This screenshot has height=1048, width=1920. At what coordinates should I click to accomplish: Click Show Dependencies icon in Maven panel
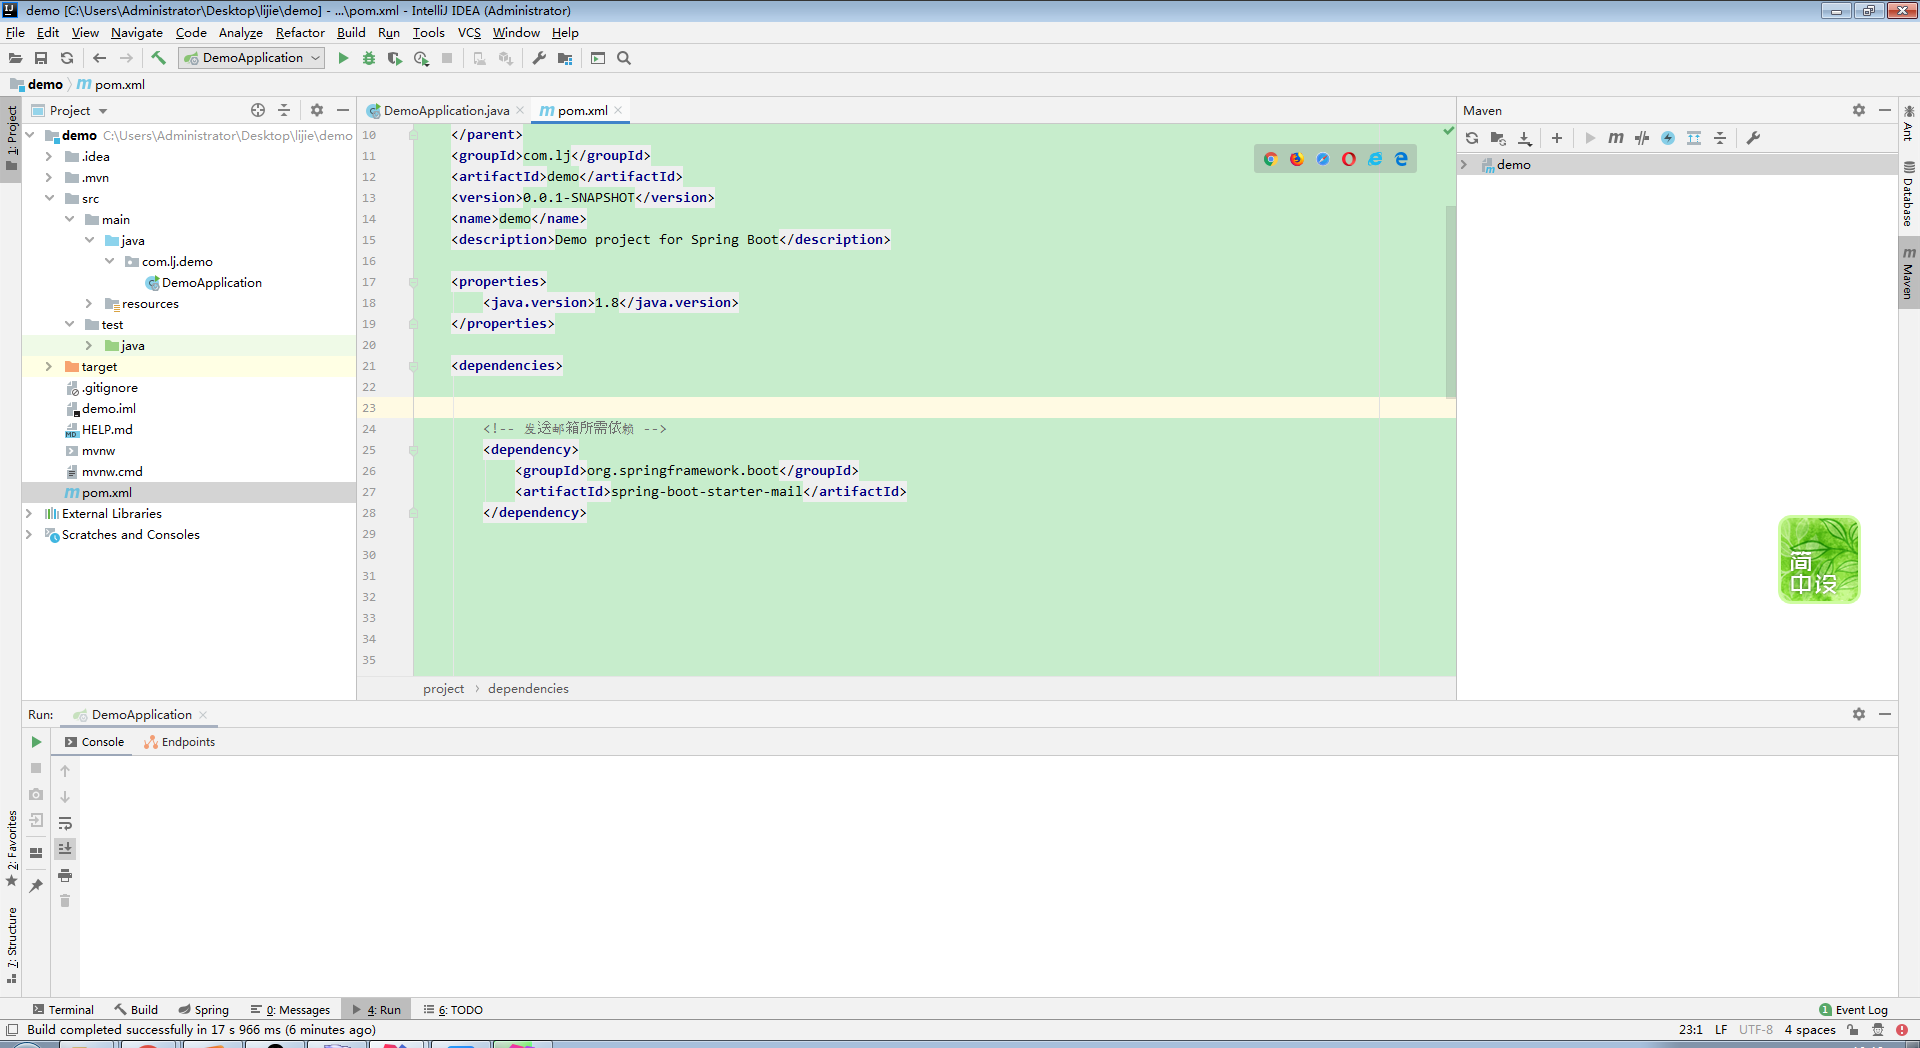1694,138
